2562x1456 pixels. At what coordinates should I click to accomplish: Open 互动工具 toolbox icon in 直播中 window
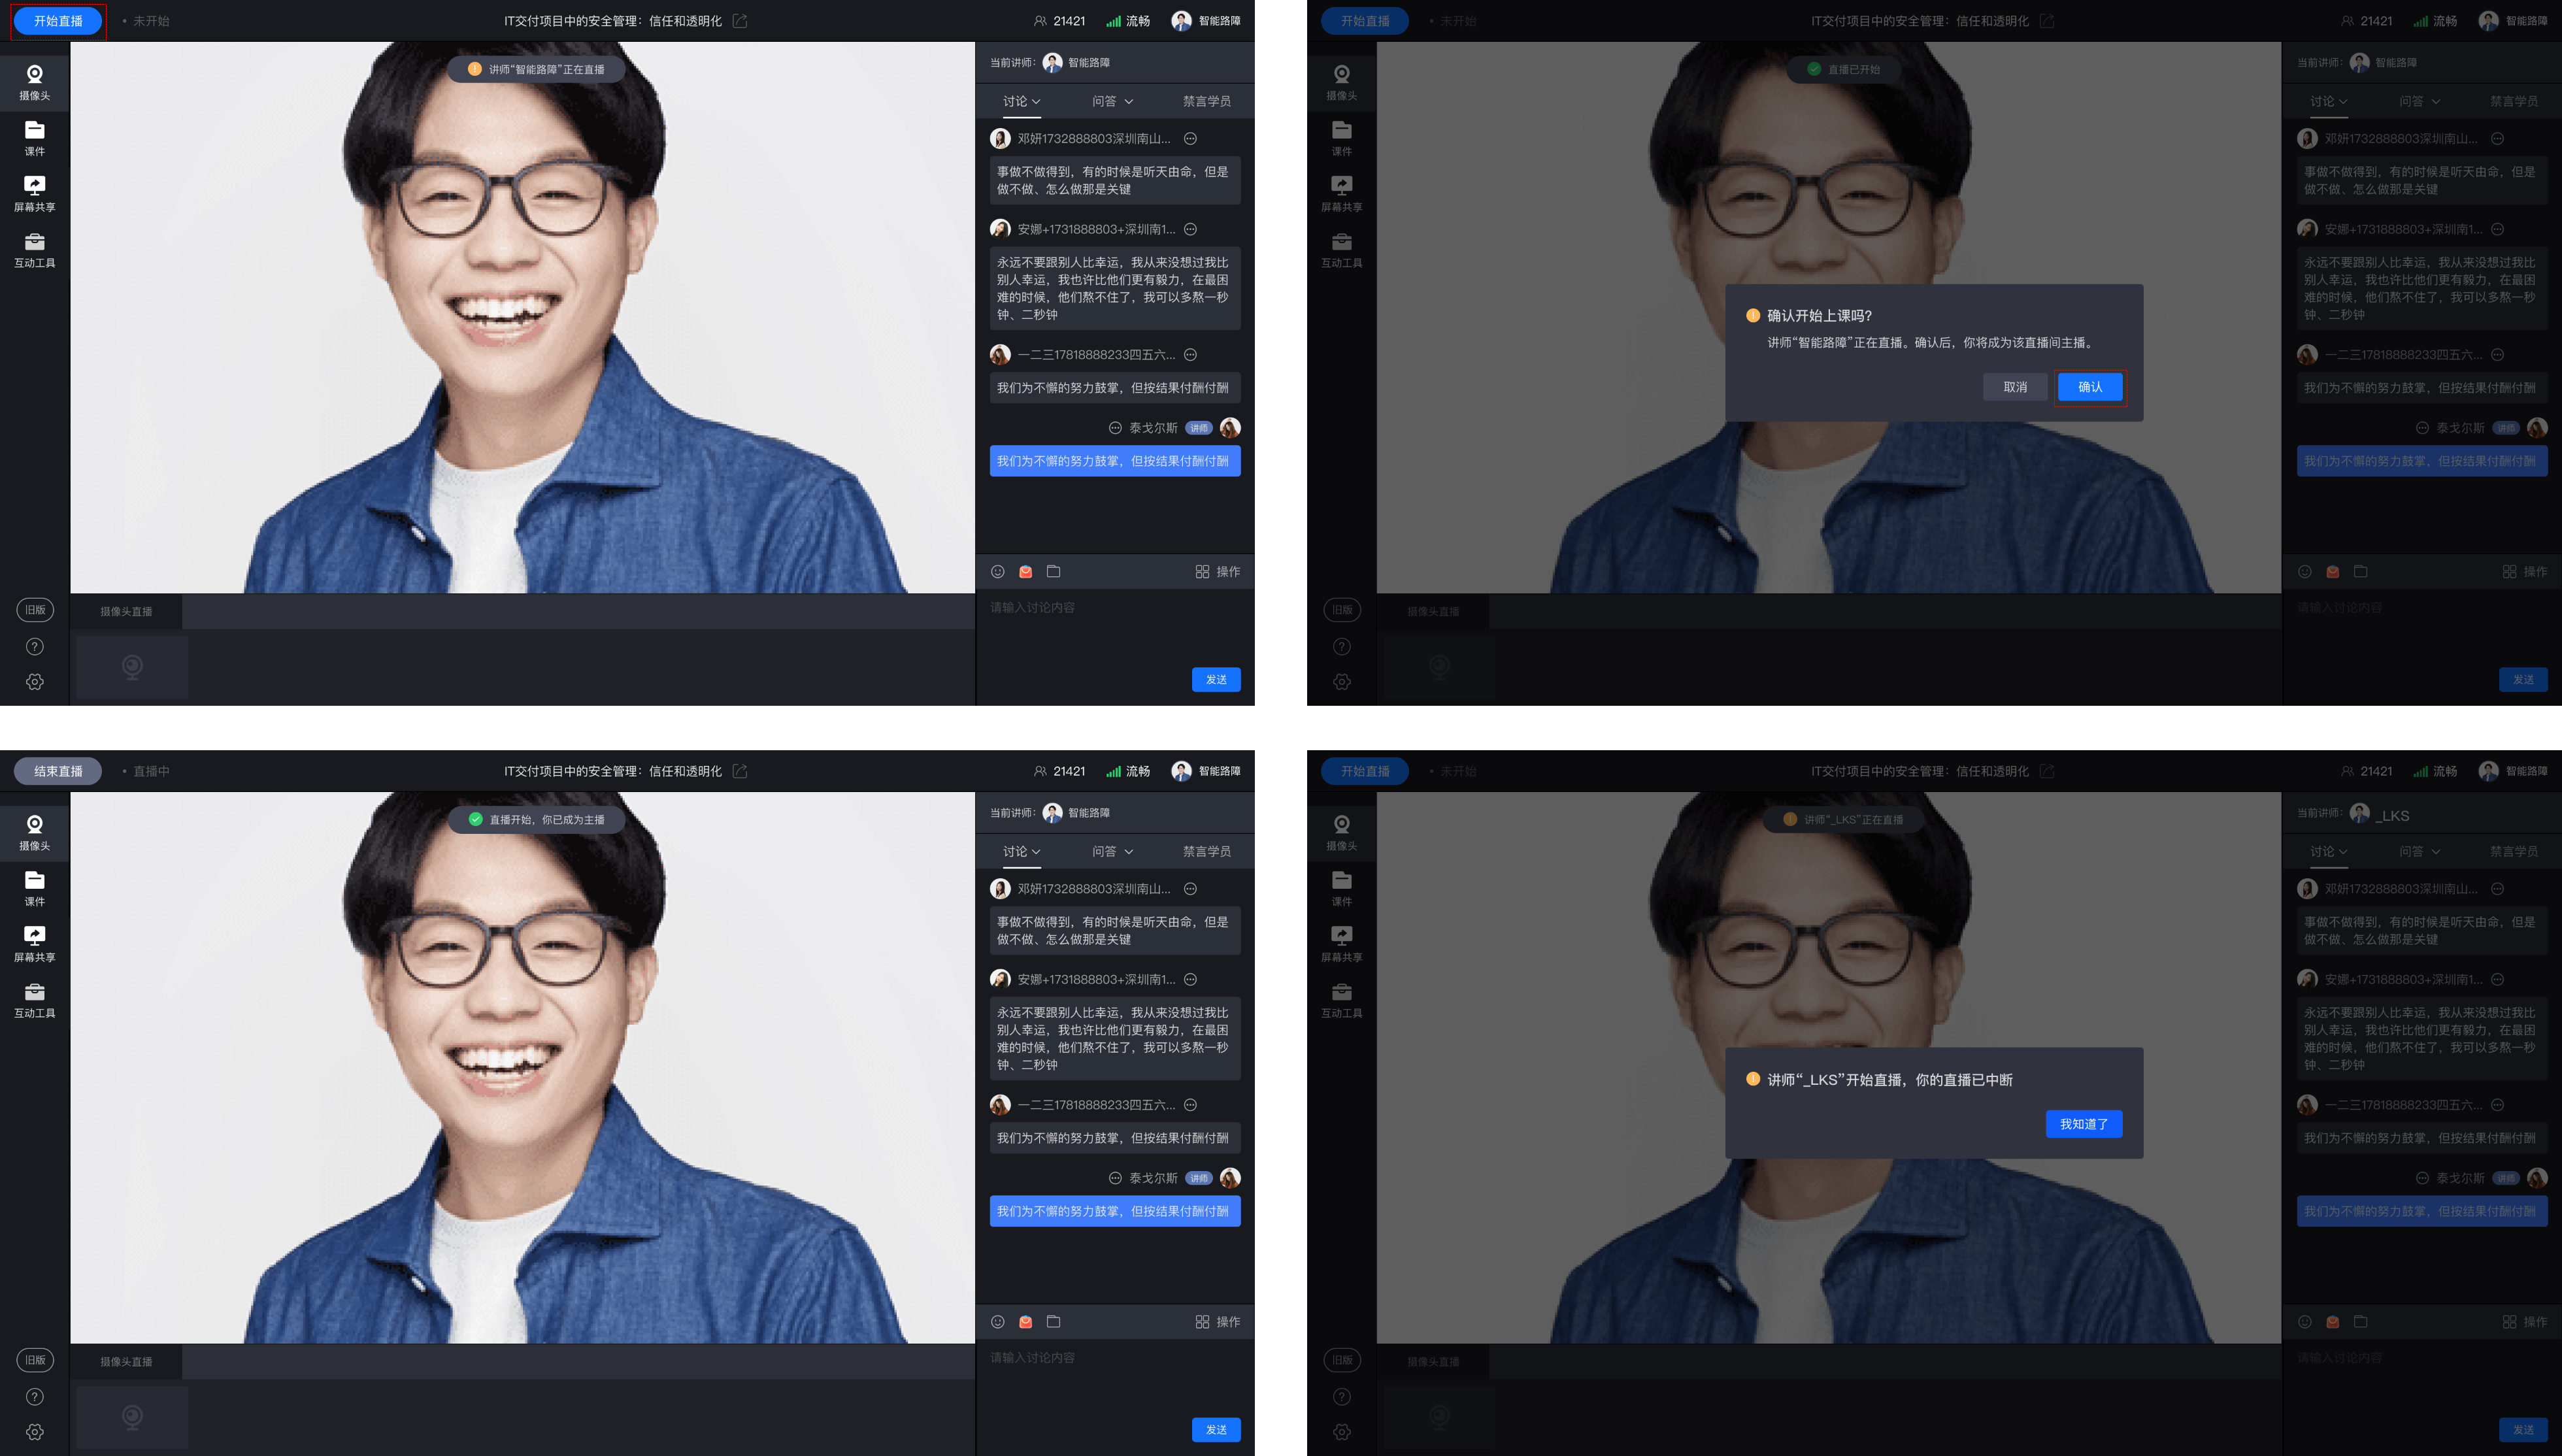point(34,1000)
